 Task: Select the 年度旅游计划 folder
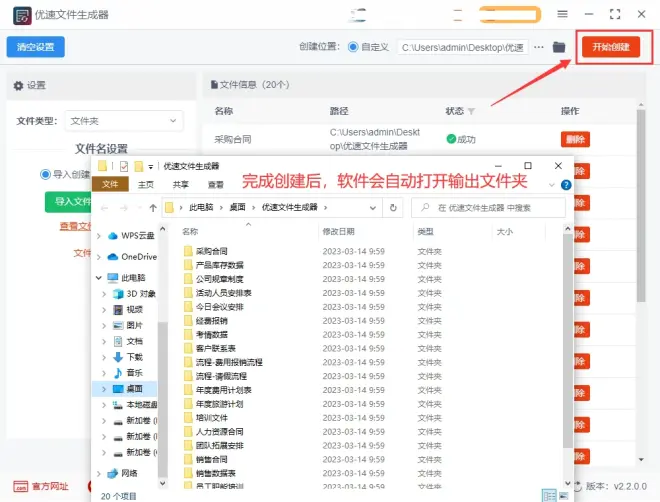214,404
